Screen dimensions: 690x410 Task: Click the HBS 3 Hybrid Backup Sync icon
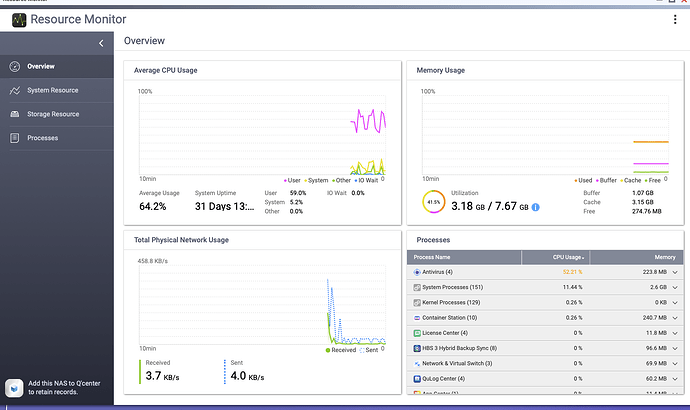417,348
